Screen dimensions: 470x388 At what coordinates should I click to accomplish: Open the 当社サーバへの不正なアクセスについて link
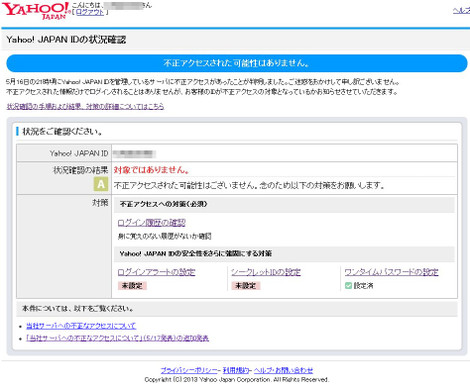81,326
